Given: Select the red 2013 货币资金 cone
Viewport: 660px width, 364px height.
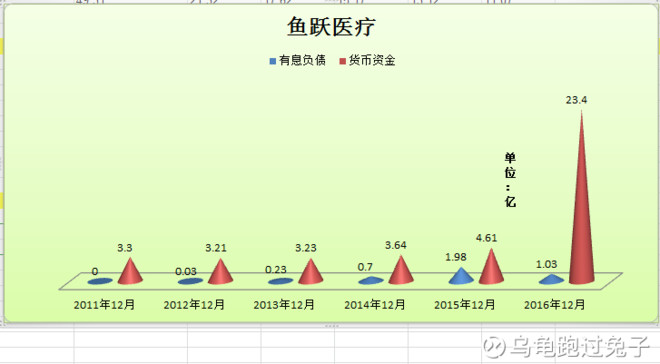Looking at the screenshot, I should 311,274.
